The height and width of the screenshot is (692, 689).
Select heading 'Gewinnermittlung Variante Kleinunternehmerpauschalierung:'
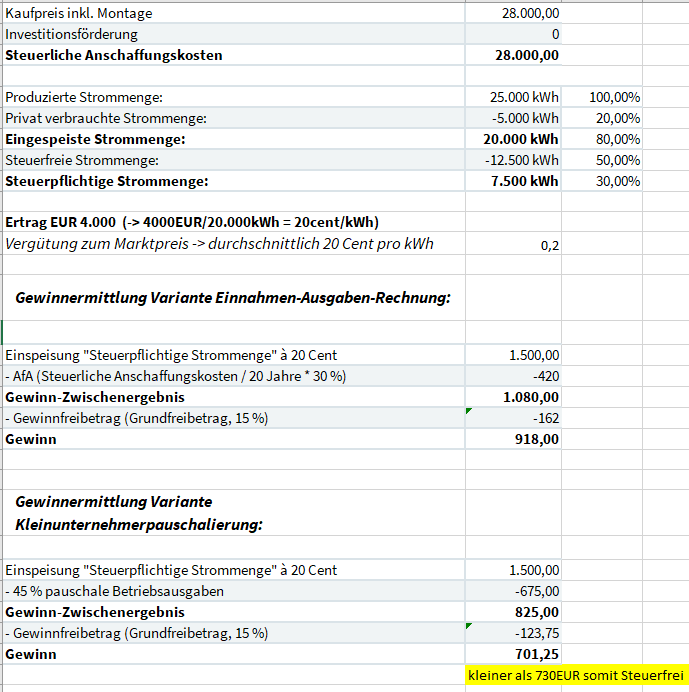point(139,513)
